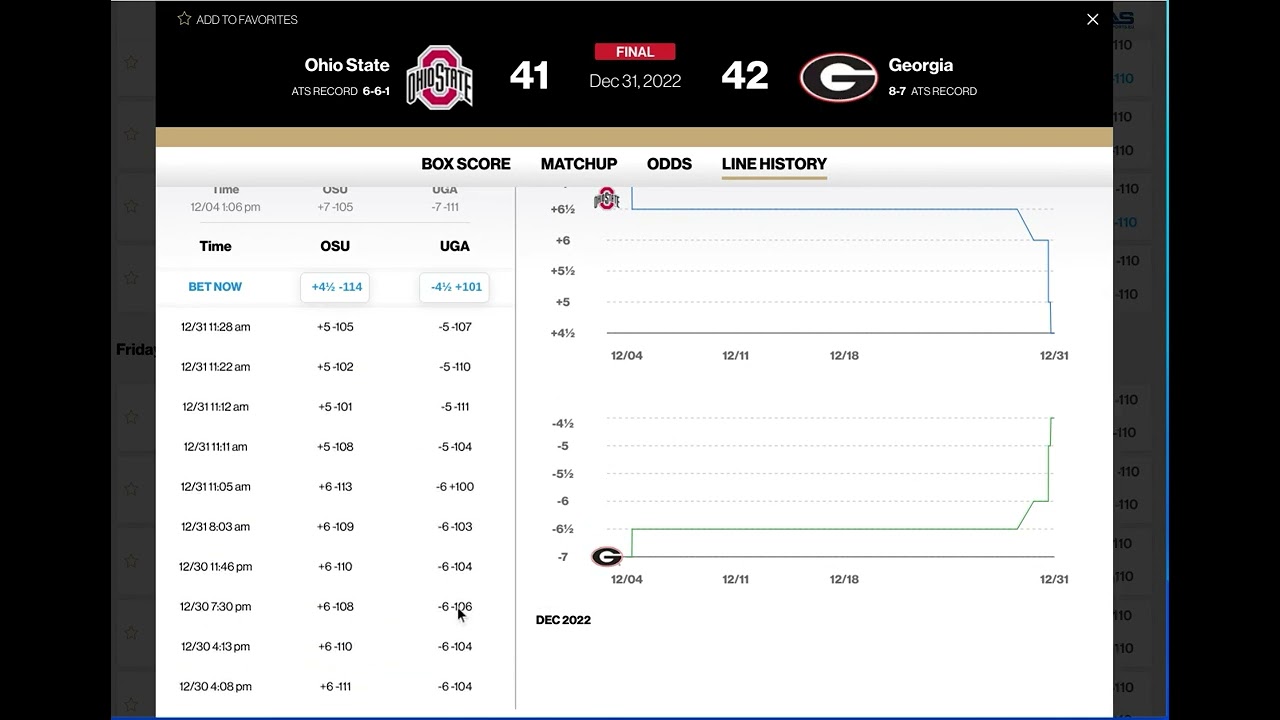The height and width of the screenshot is (720, 1280).
Task: Click the 12/30 4:08 pm line row
Action: [x=335, y=687]
